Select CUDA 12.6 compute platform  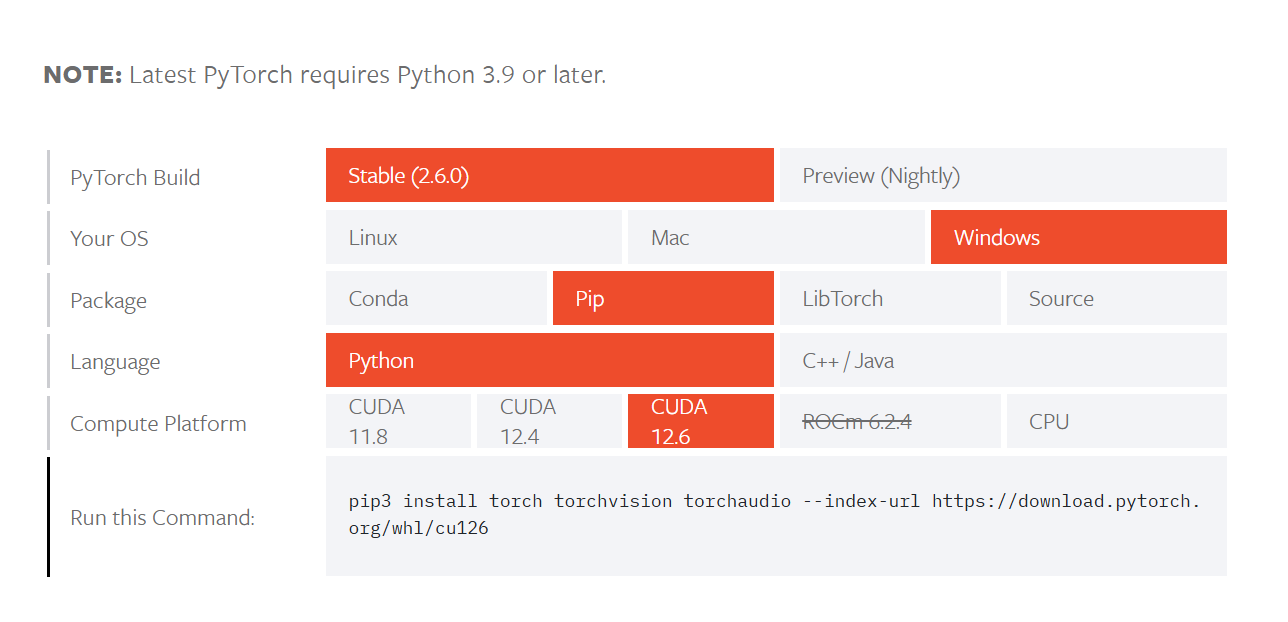(x=700, y=420)
